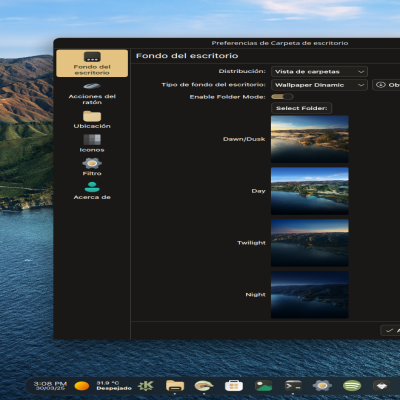Click the Fondo del escritorio heading
400x400 pixels.
pyautogui.click(x=187, y=56)
